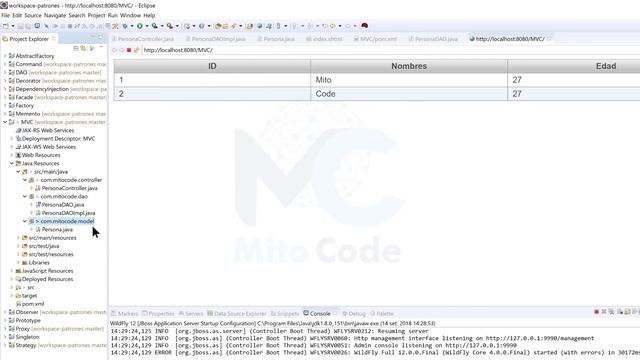This screenshot has width=640, height=360.
Task: Click the Save All toolbar icon
Action: click(28, 26)
